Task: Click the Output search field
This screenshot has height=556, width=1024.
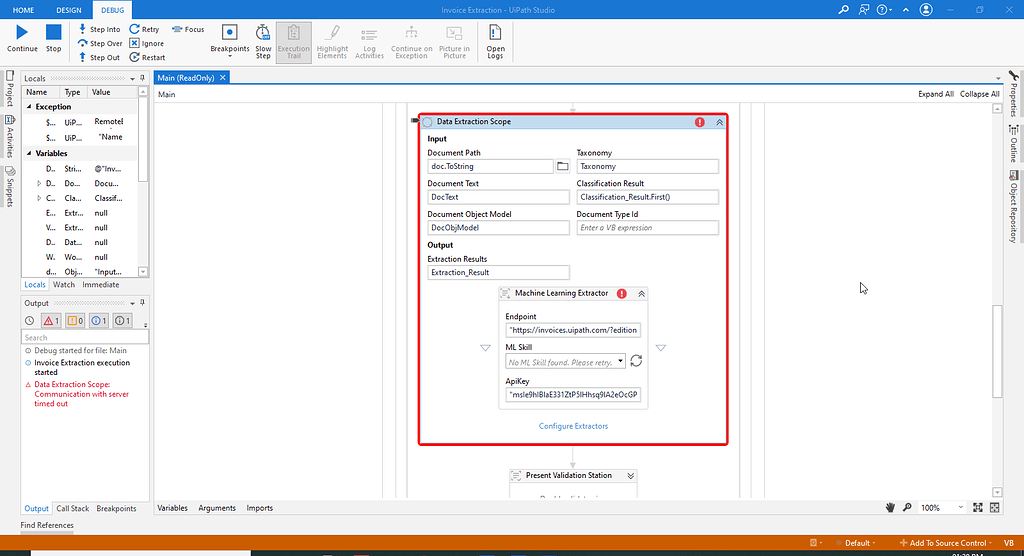Action: [x=85, y=337]
